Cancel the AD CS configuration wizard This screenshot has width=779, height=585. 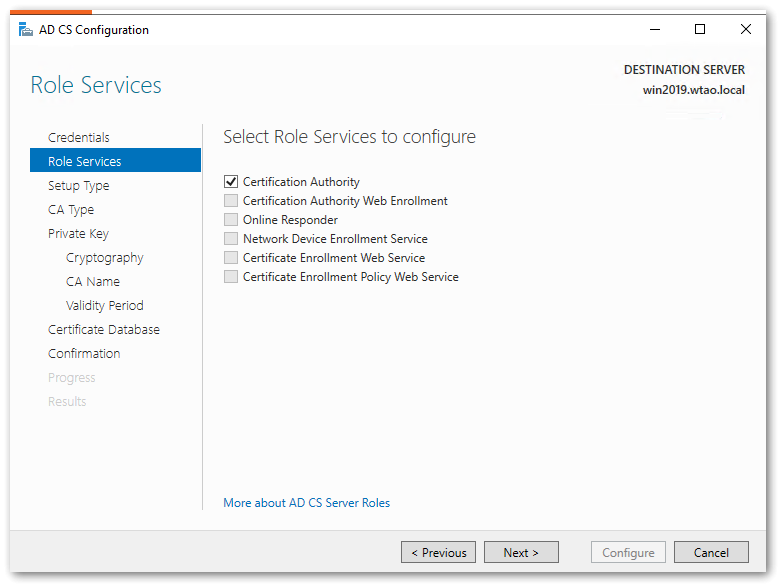coord(711,552)
